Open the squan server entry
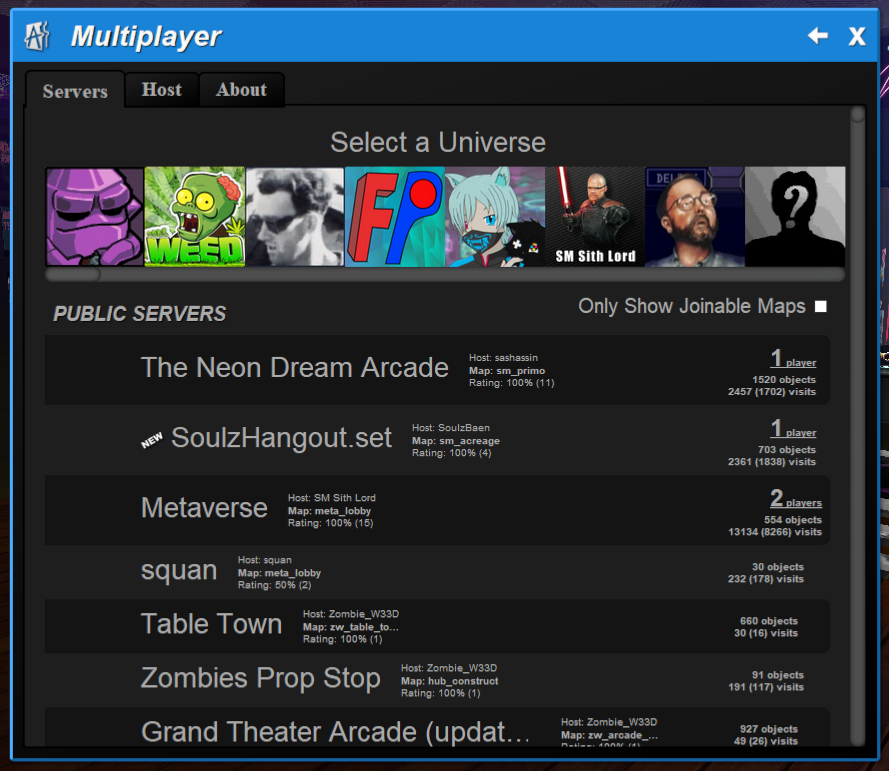This screenshot has width=889, height=771. 437,572
